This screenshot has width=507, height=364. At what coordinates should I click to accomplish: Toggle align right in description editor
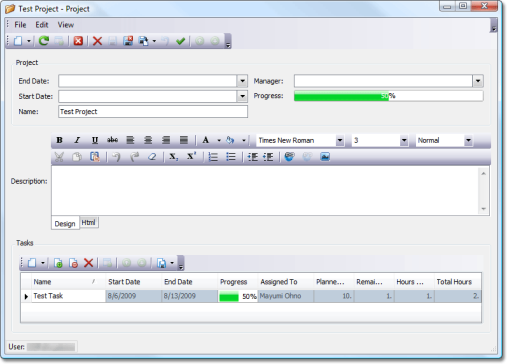point(166,140)
